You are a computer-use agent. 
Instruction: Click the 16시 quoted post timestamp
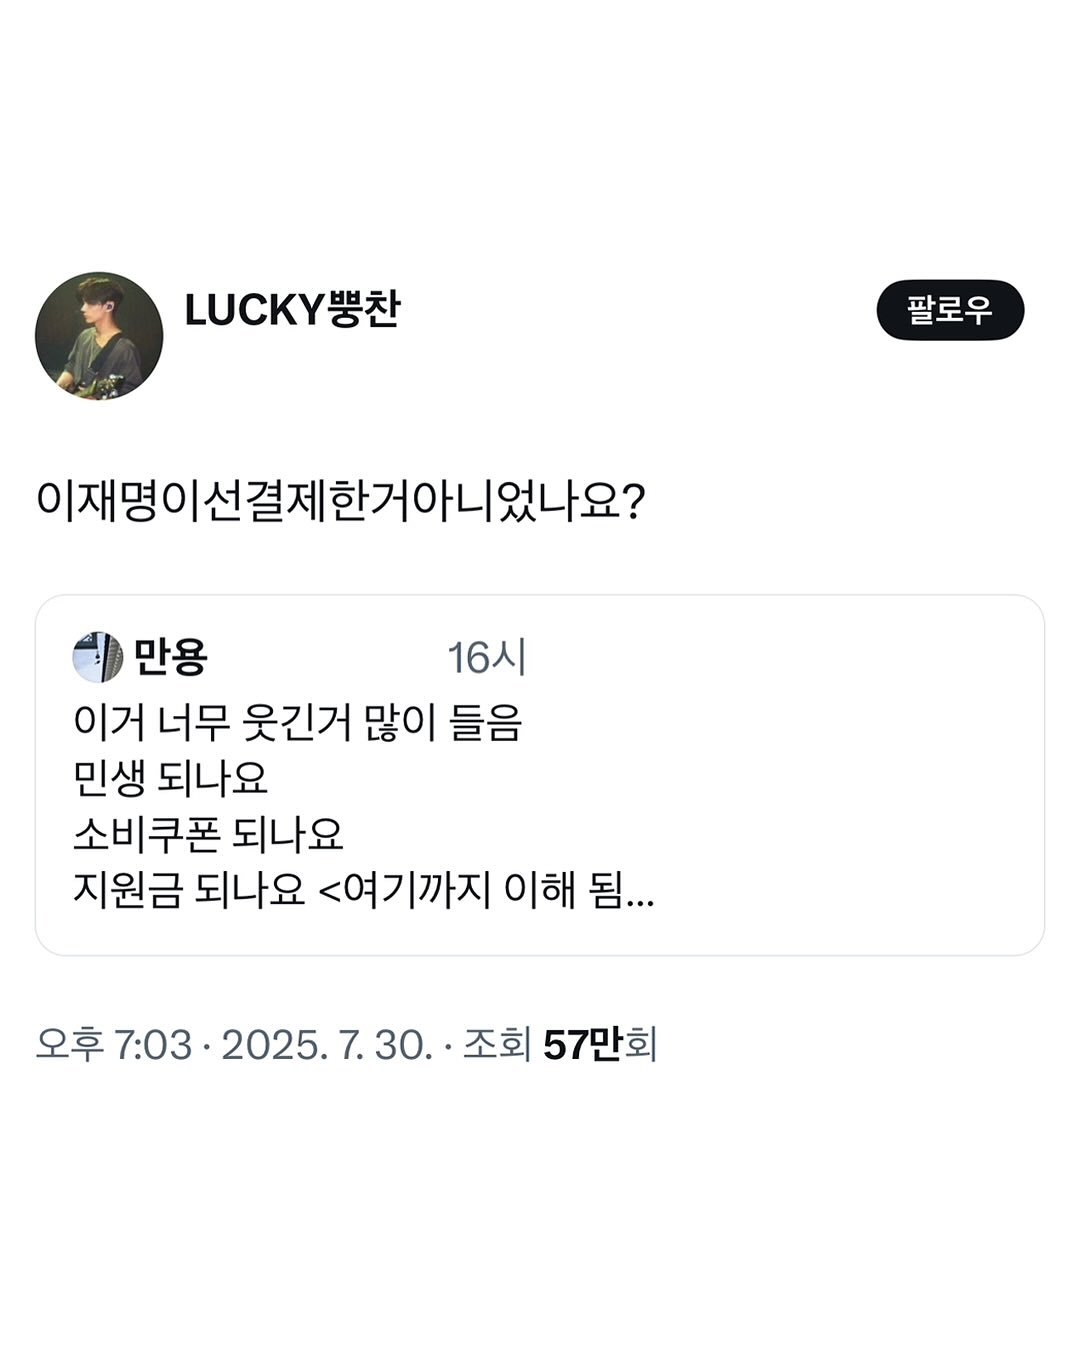point(486,658)
